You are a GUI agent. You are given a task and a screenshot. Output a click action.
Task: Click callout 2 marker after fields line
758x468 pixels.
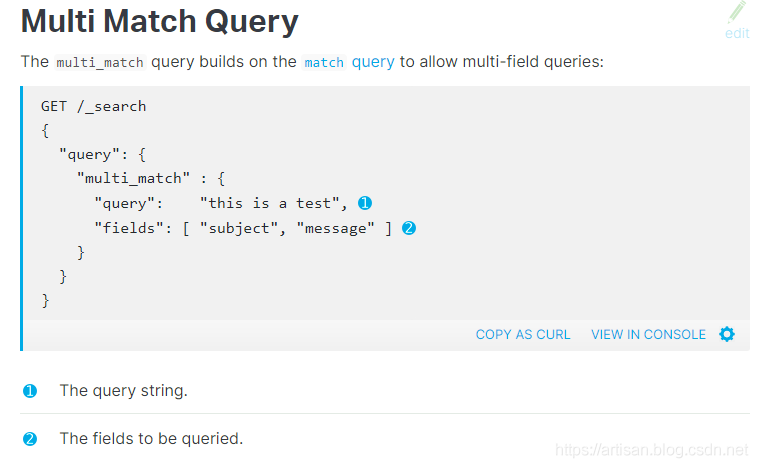click(408, 228)
